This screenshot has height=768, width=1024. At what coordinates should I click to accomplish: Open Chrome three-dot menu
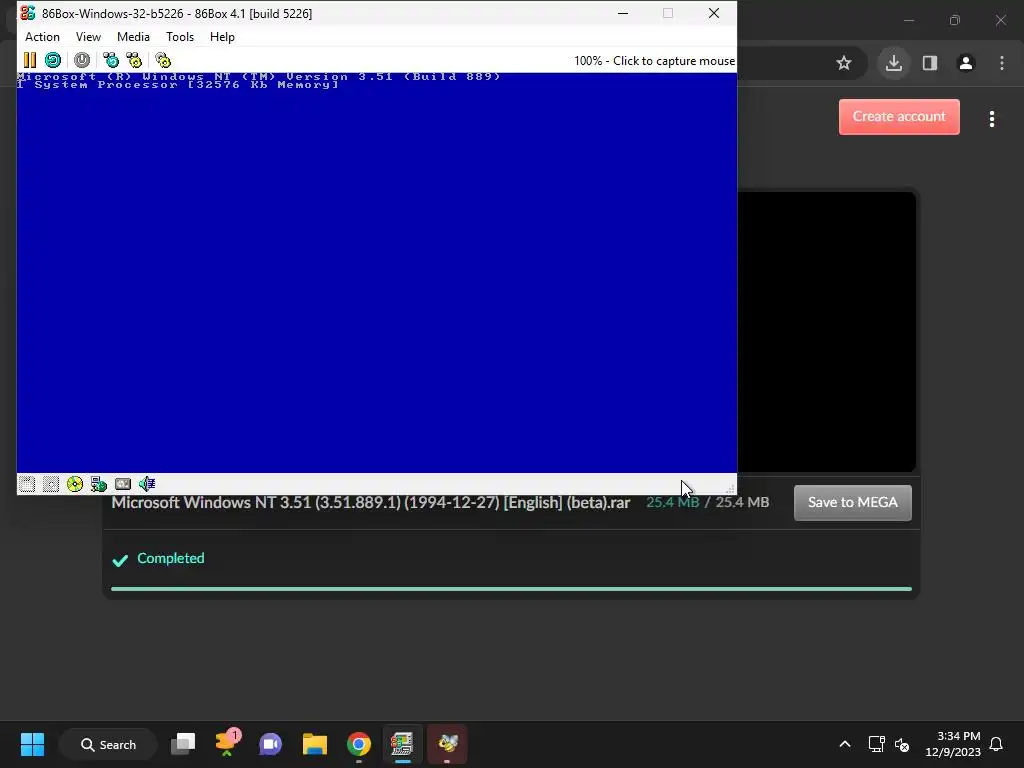click(x=1002, y=63)
